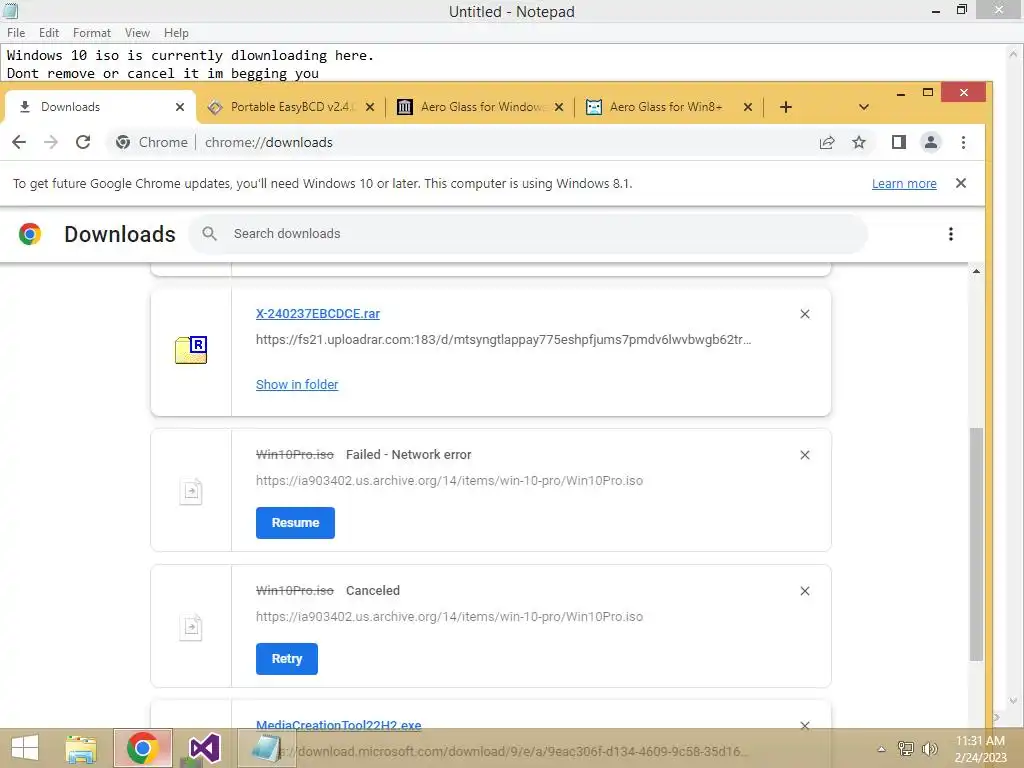
Task: Click the Chrome taskbar icon
Action: (x=143, y=748)
